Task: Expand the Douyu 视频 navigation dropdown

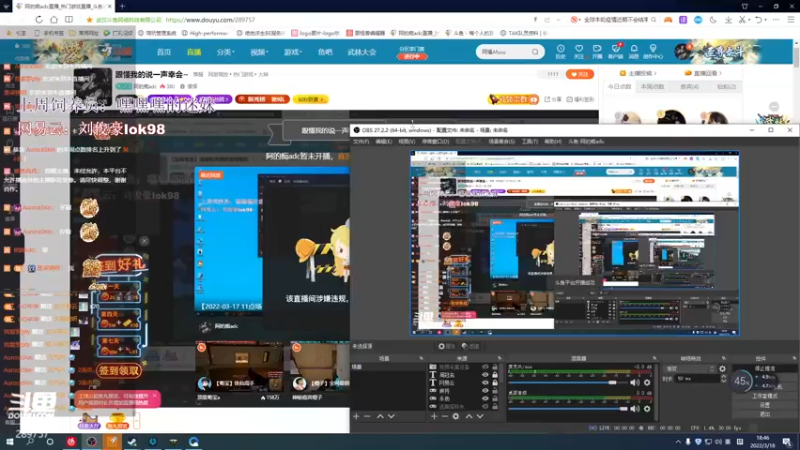Action: (x=259, y=52)
